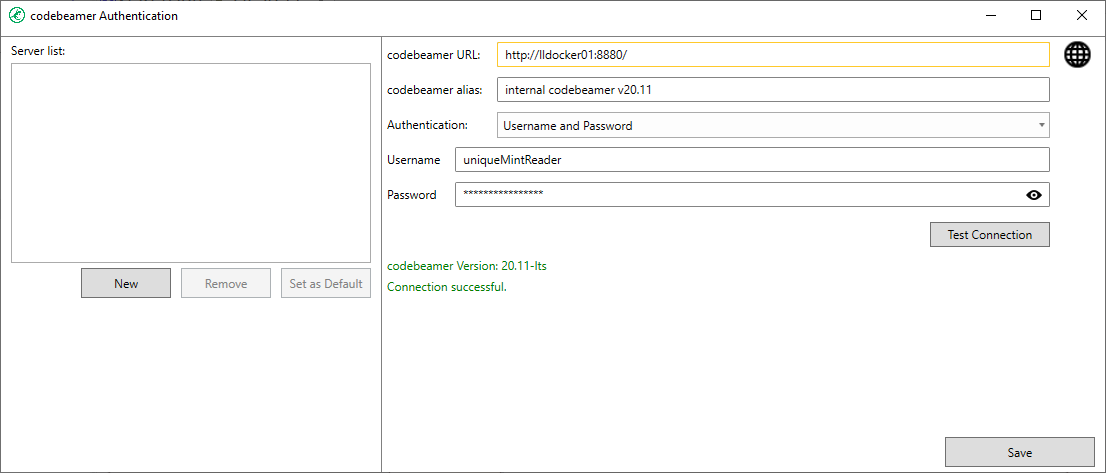
Task: Toggle password visibility with the eye icon
Action: pos(1033,195)
